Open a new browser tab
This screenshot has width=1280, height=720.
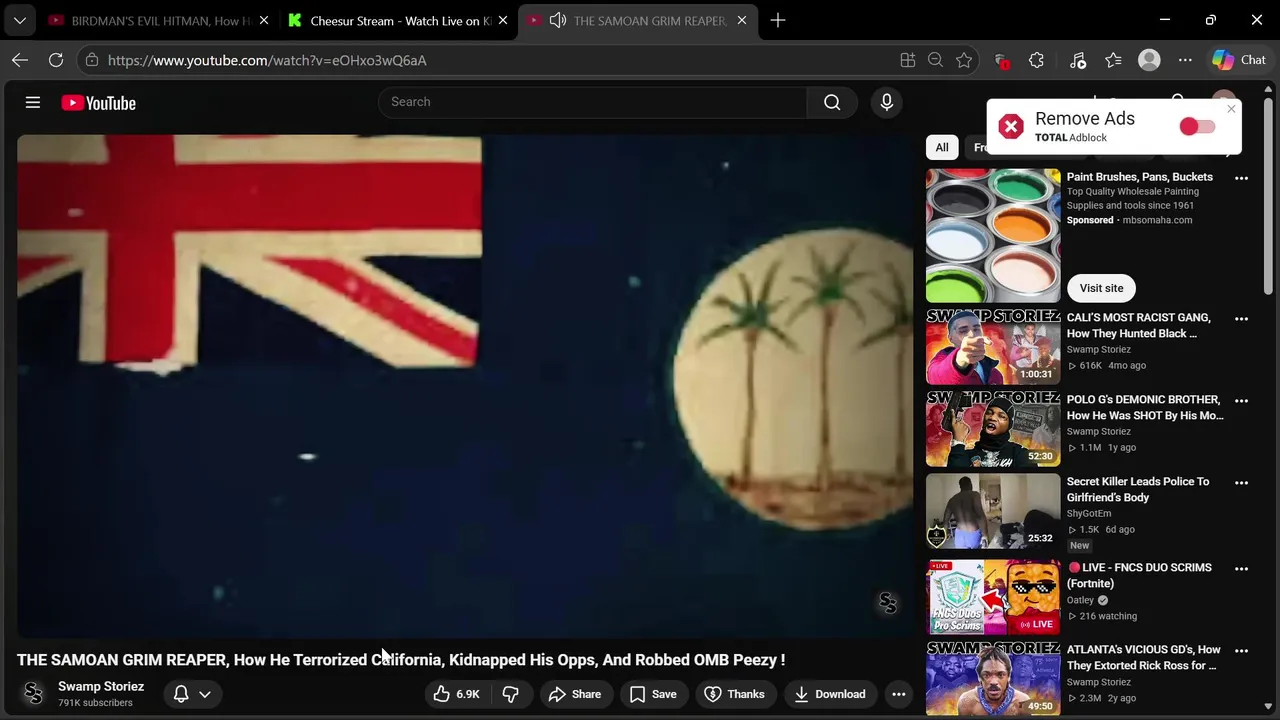(x=778, y=20)
